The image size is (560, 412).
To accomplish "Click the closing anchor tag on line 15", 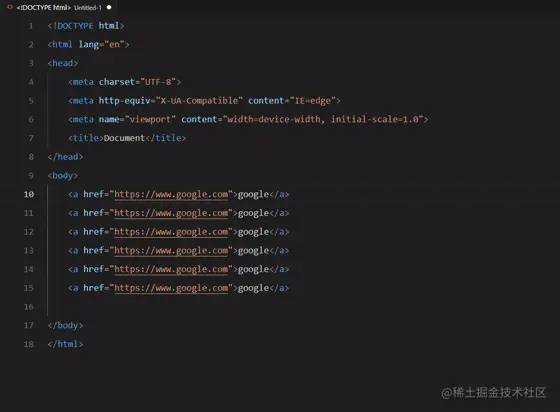I will [279, 288].
